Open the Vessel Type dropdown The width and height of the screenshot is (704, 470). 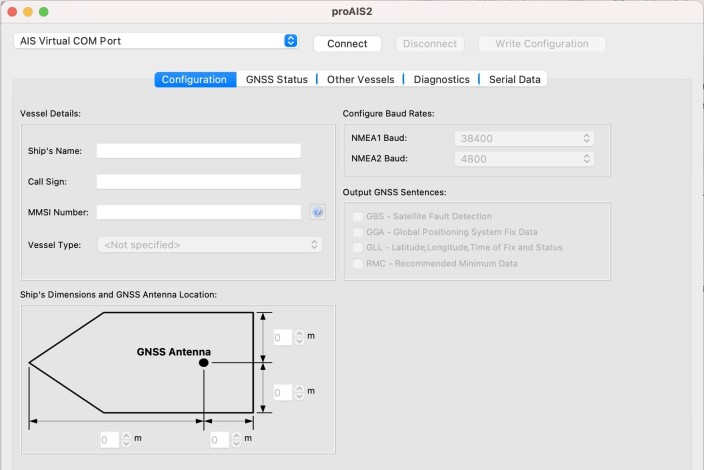tap(210, 245)
